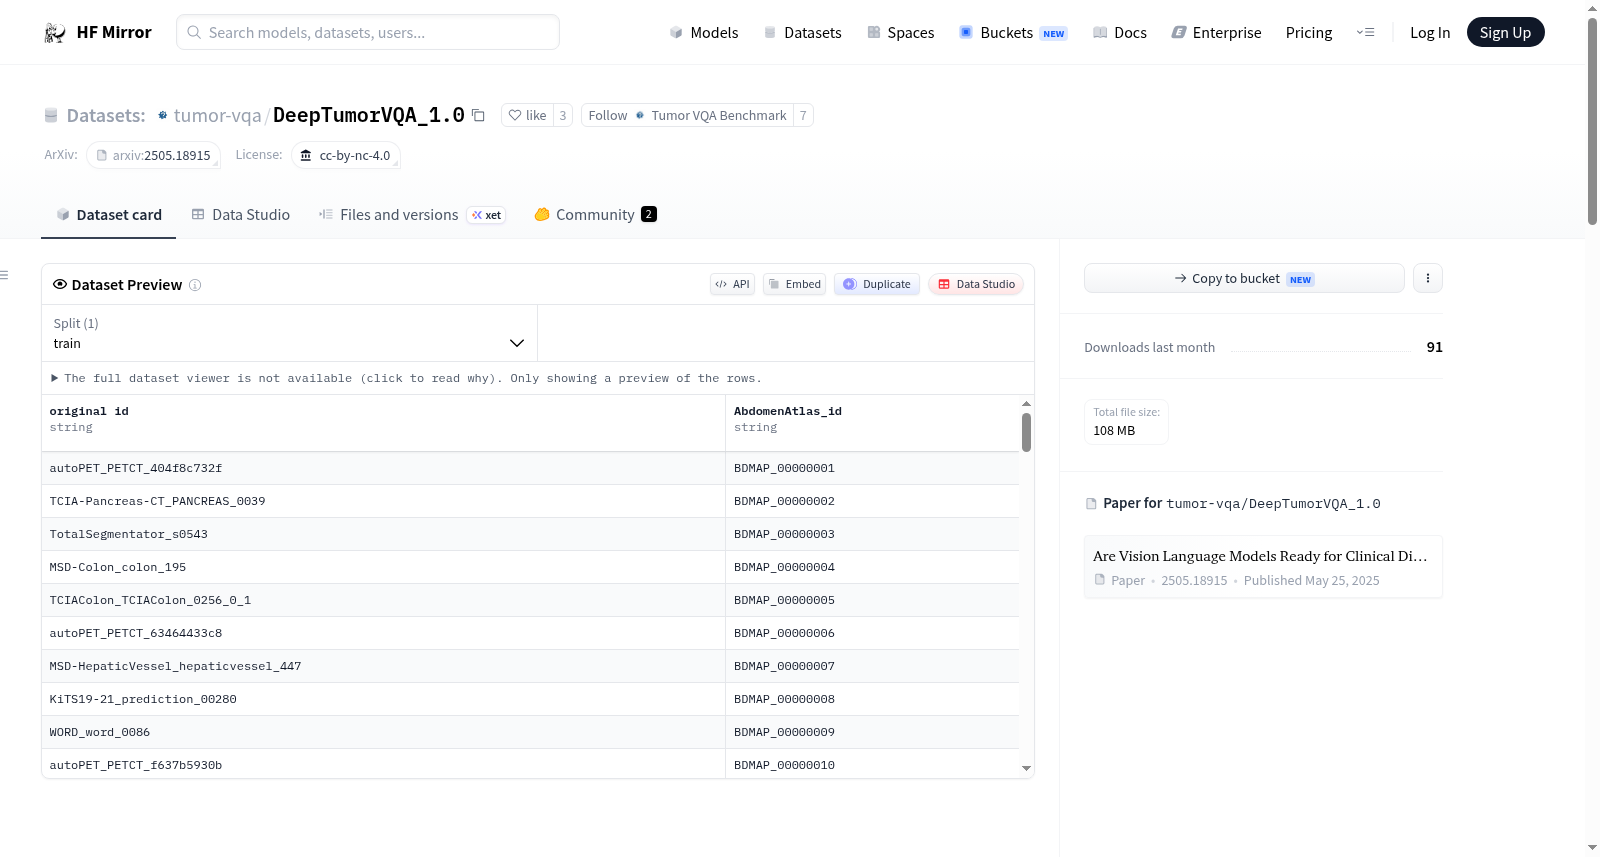Open the Pricing page
The height and width of the screenshot is (857, 1600).
tap(1309, 33)
